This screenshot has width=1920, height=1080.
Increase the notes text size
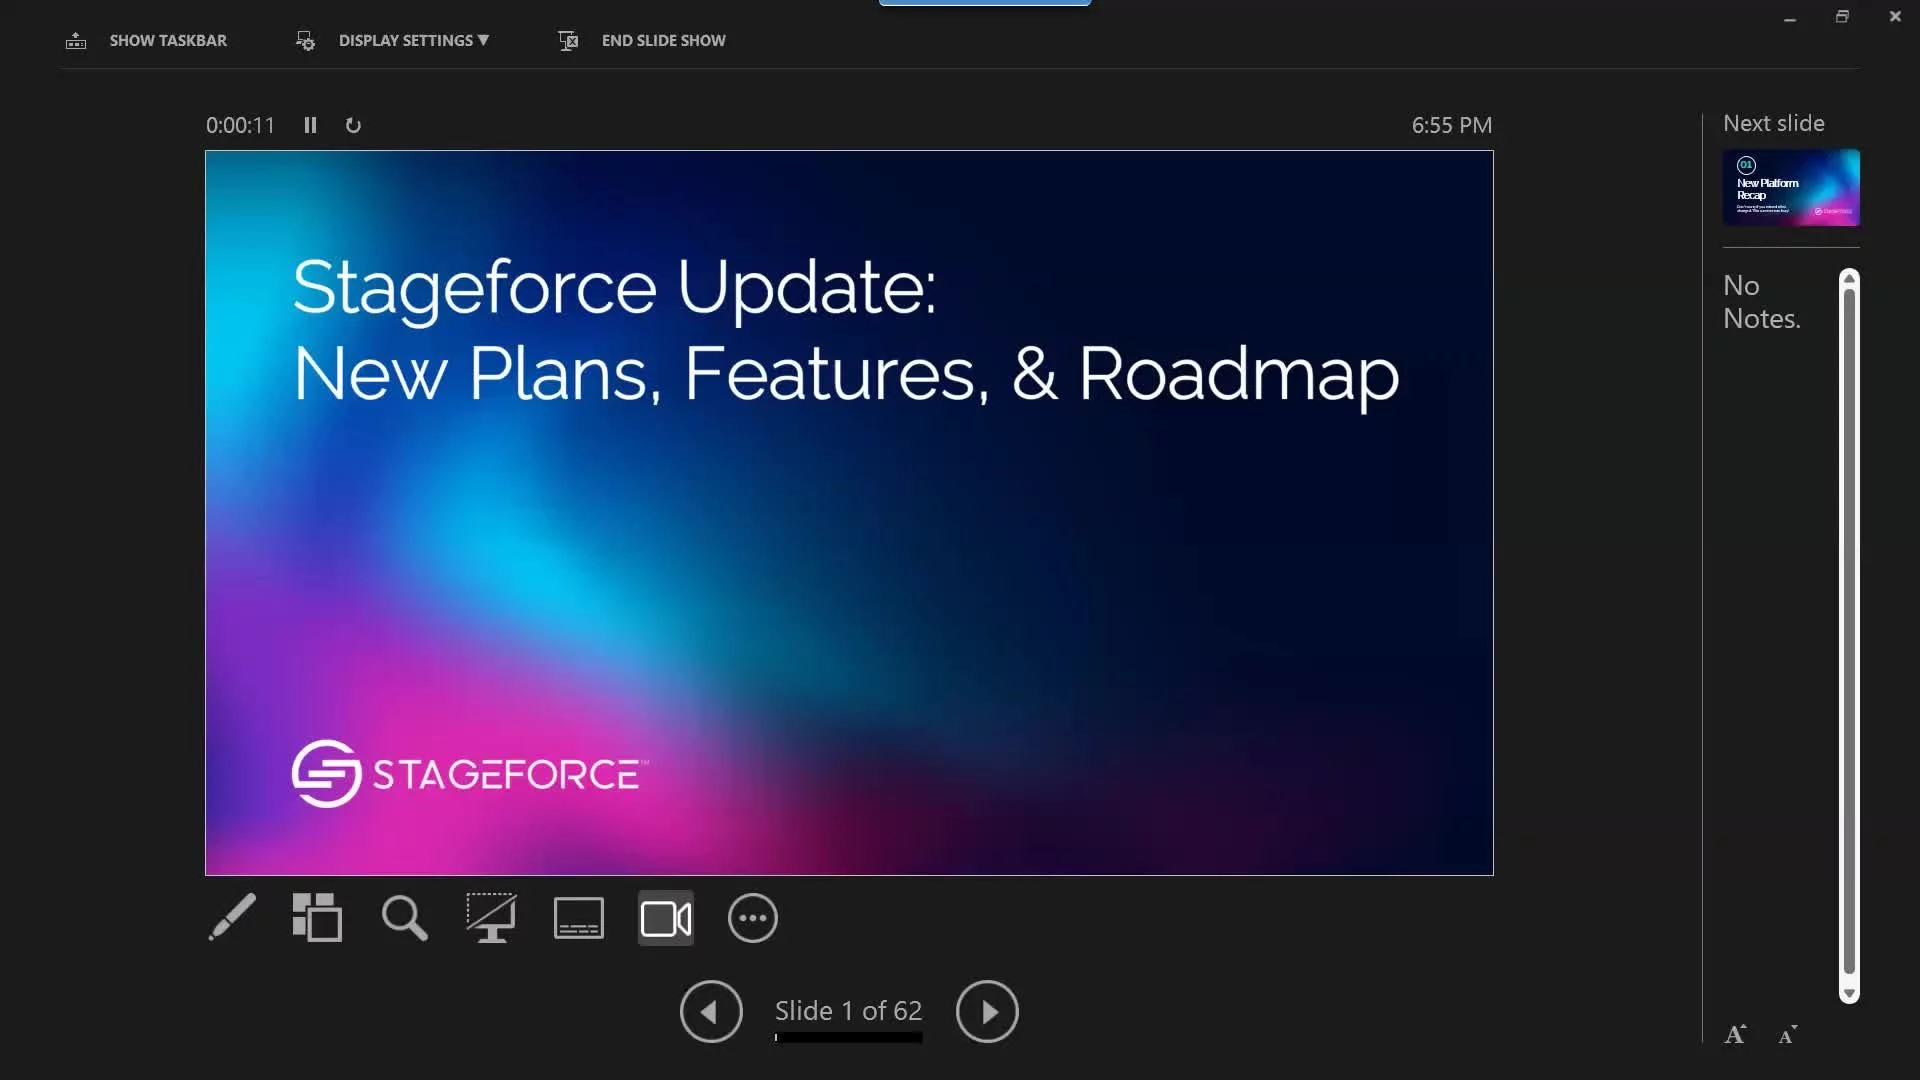[x=1735, y=1034]
